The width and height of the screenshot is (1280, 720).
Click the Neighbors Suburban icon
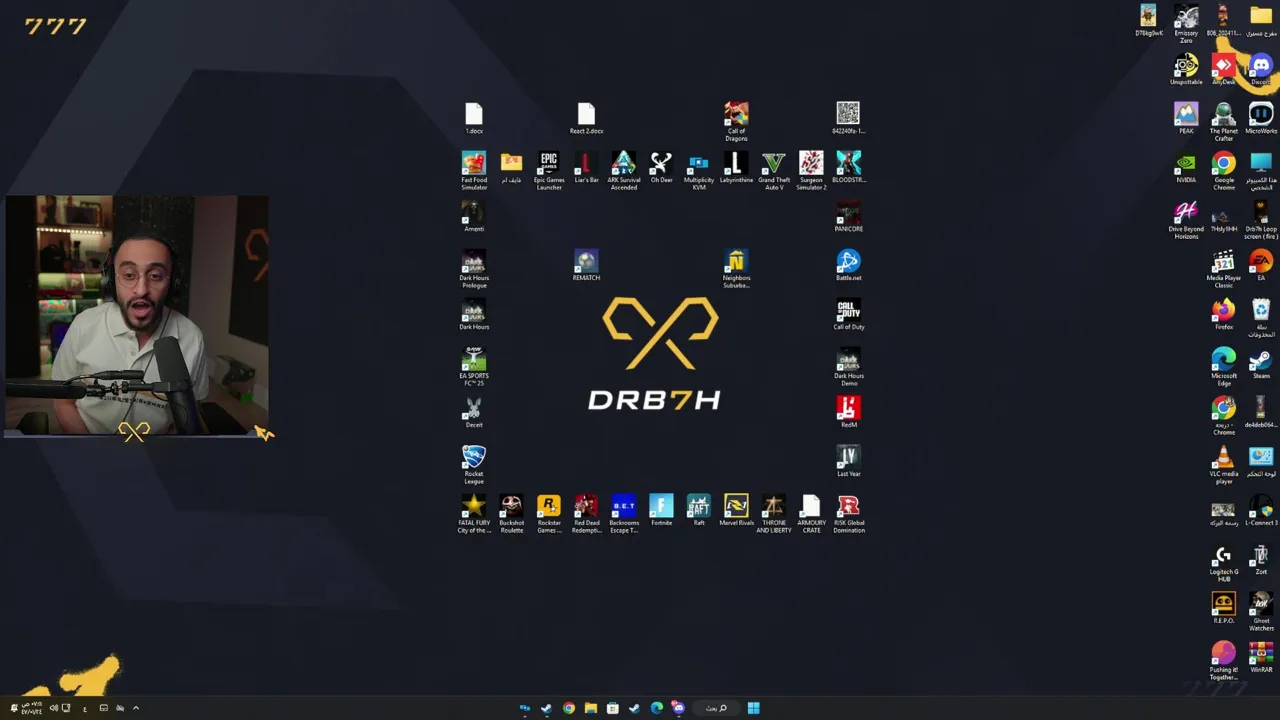736,269
